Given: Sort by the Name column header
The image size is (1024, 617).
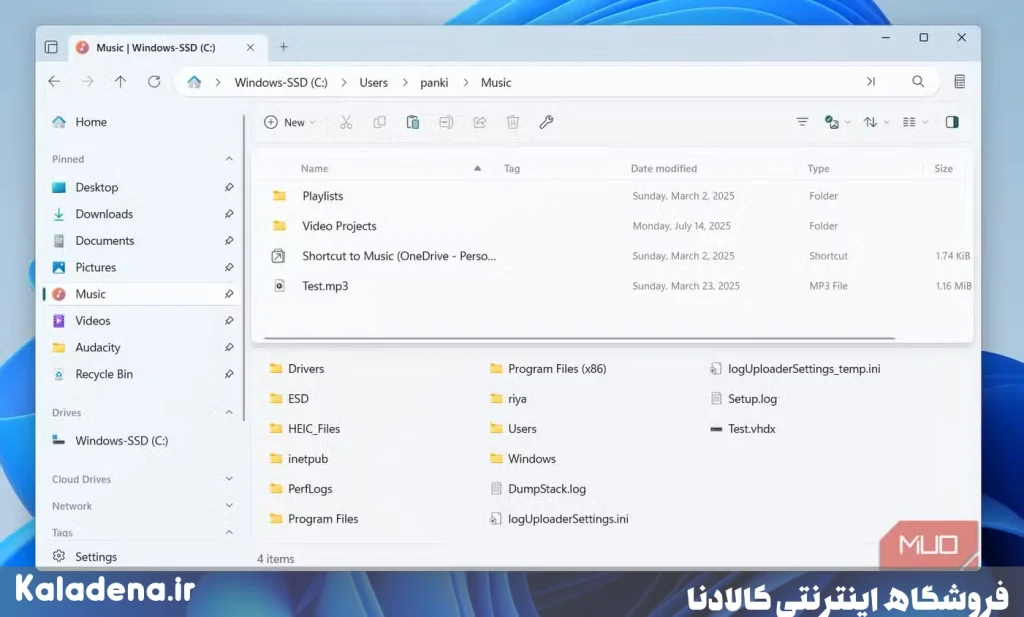Looking at the screenshot, I should (x=315, y=168).
